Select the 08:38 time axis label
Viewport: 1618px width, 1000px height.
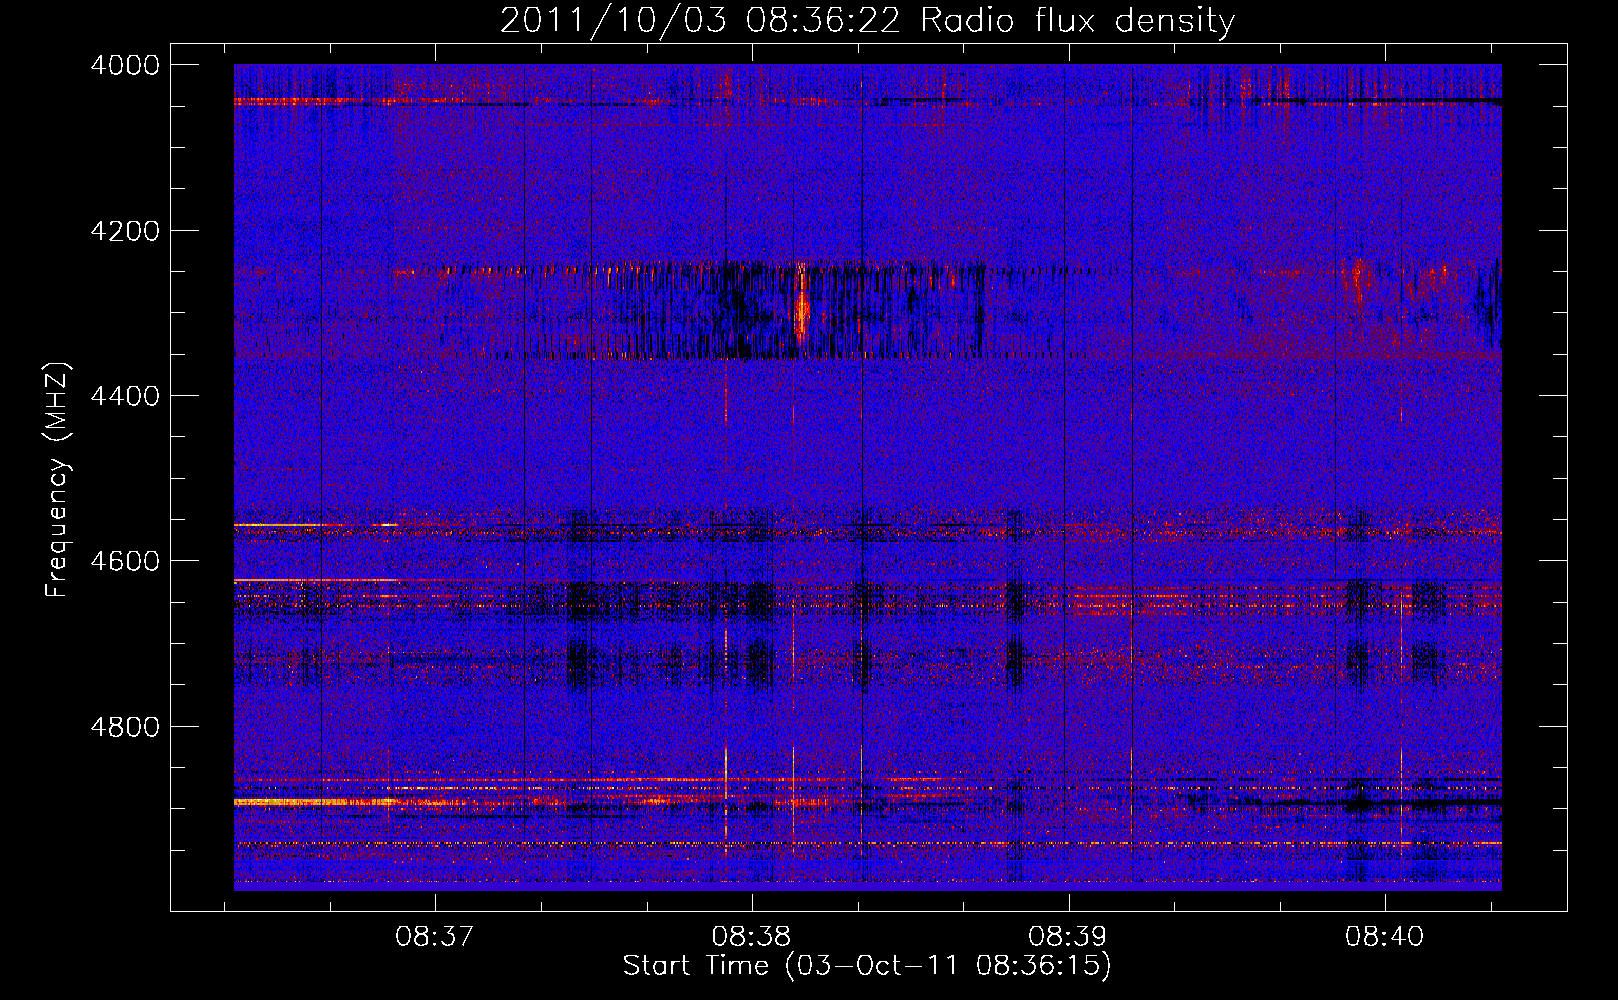point(751,937)
